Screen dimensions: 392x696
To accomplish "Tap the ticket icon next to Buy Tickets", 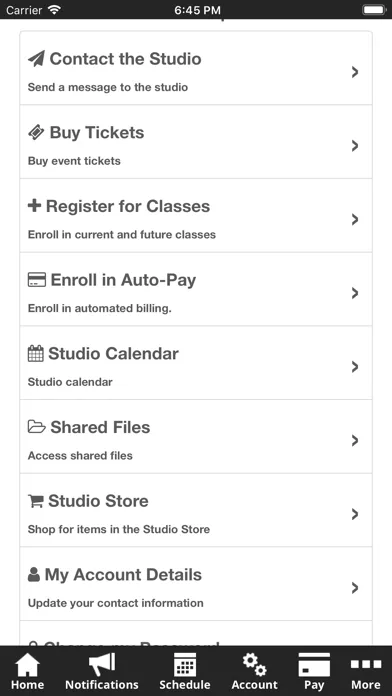I will coord(36,132).
